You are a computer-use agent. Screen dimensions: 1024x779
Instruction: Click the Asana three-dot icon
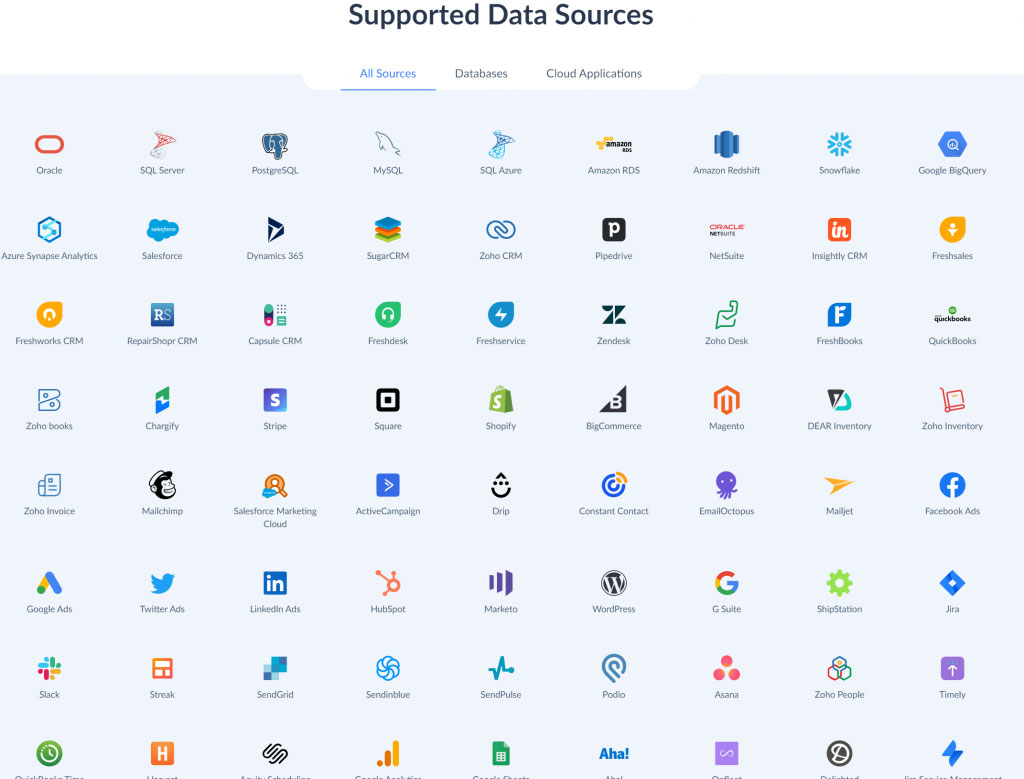727,668
